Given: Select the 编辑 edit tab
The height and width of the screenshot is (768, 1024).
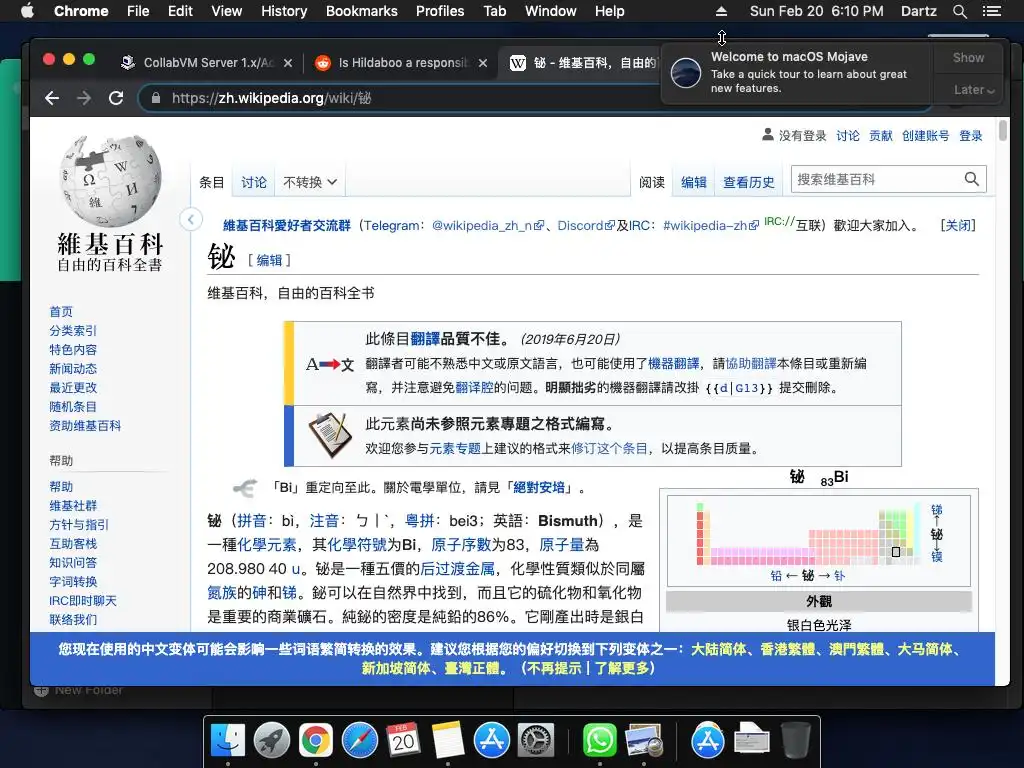Looking at the screenshot, I should click(x=694, y=182).
